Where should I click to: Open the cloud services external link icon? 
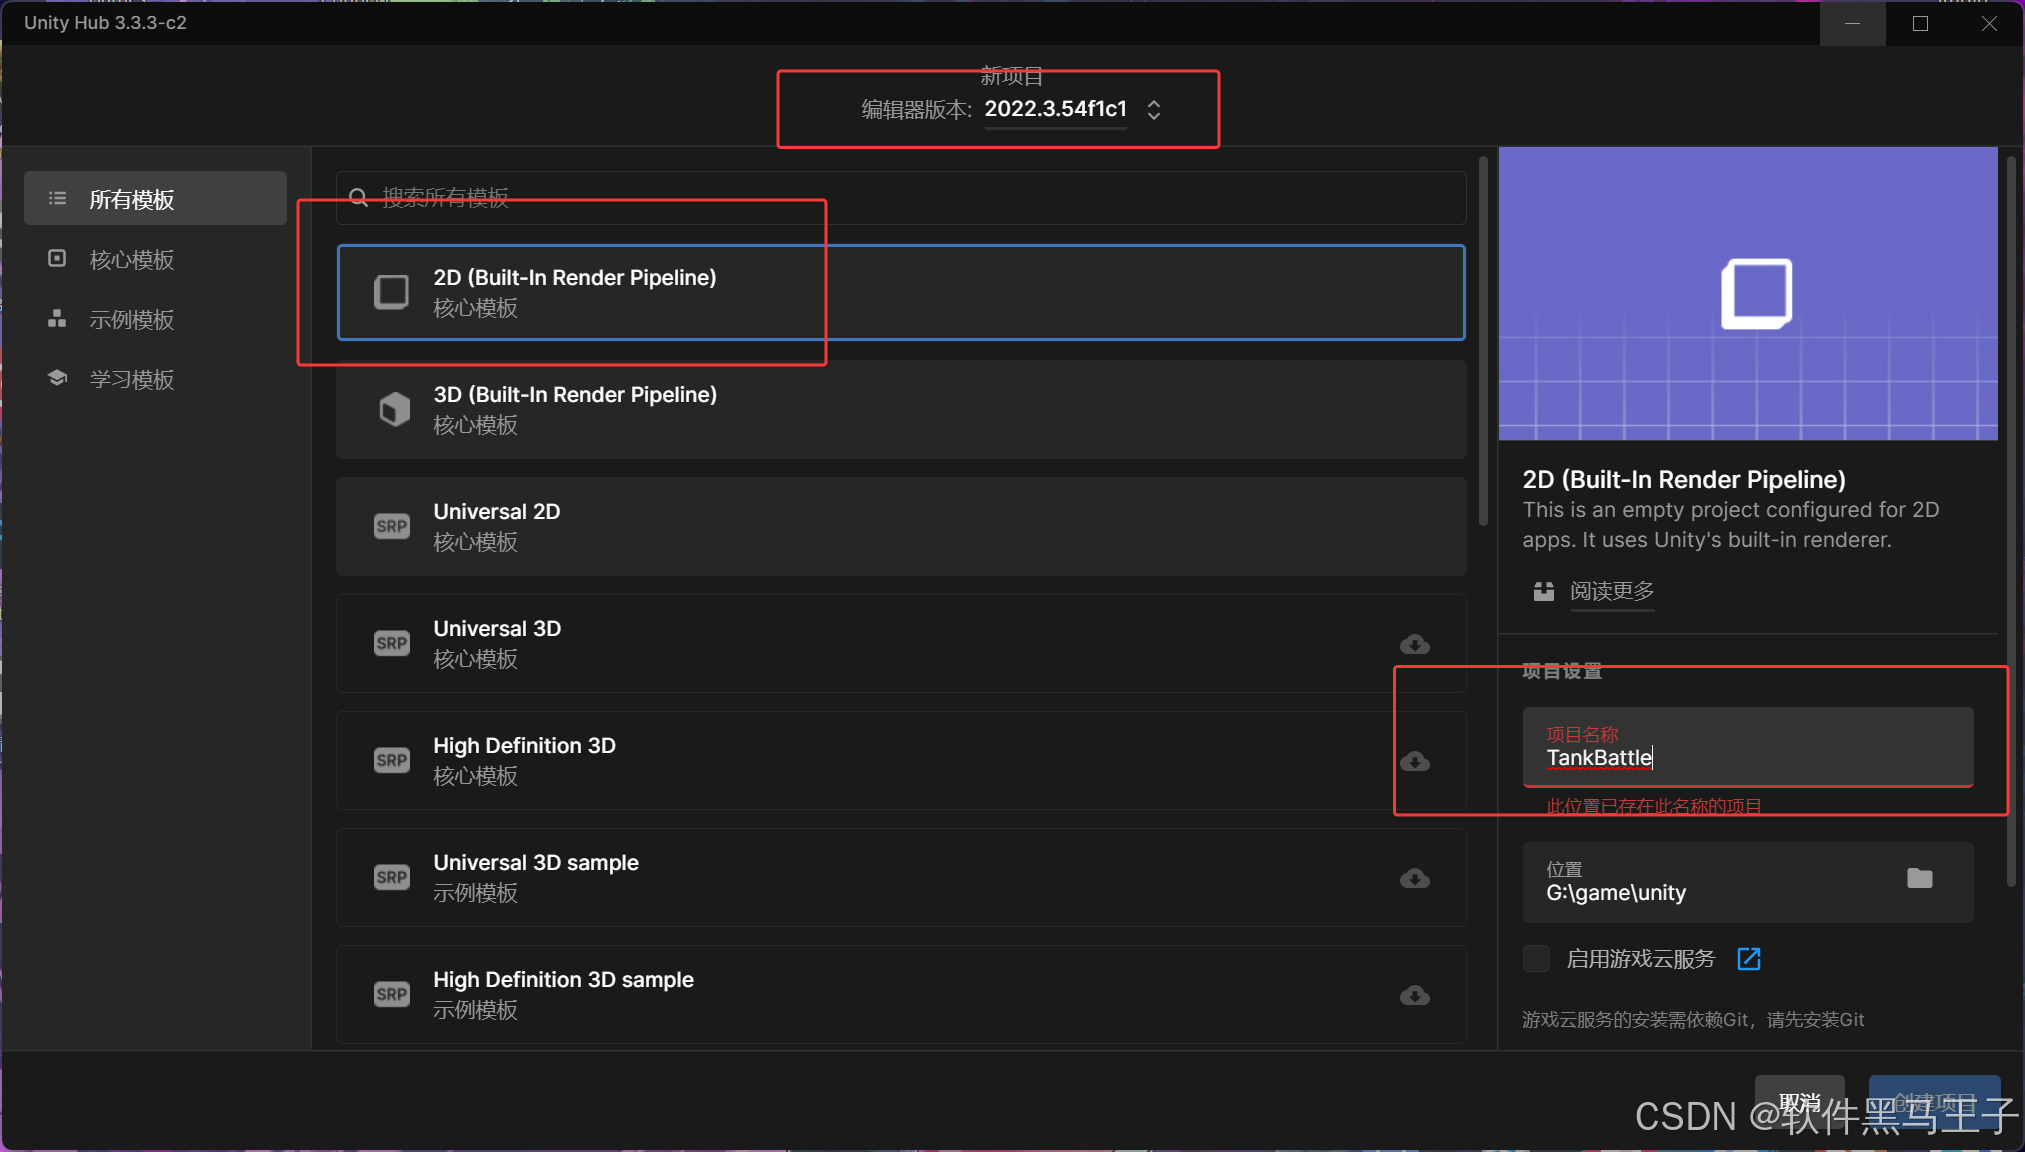pos(1749,959)
